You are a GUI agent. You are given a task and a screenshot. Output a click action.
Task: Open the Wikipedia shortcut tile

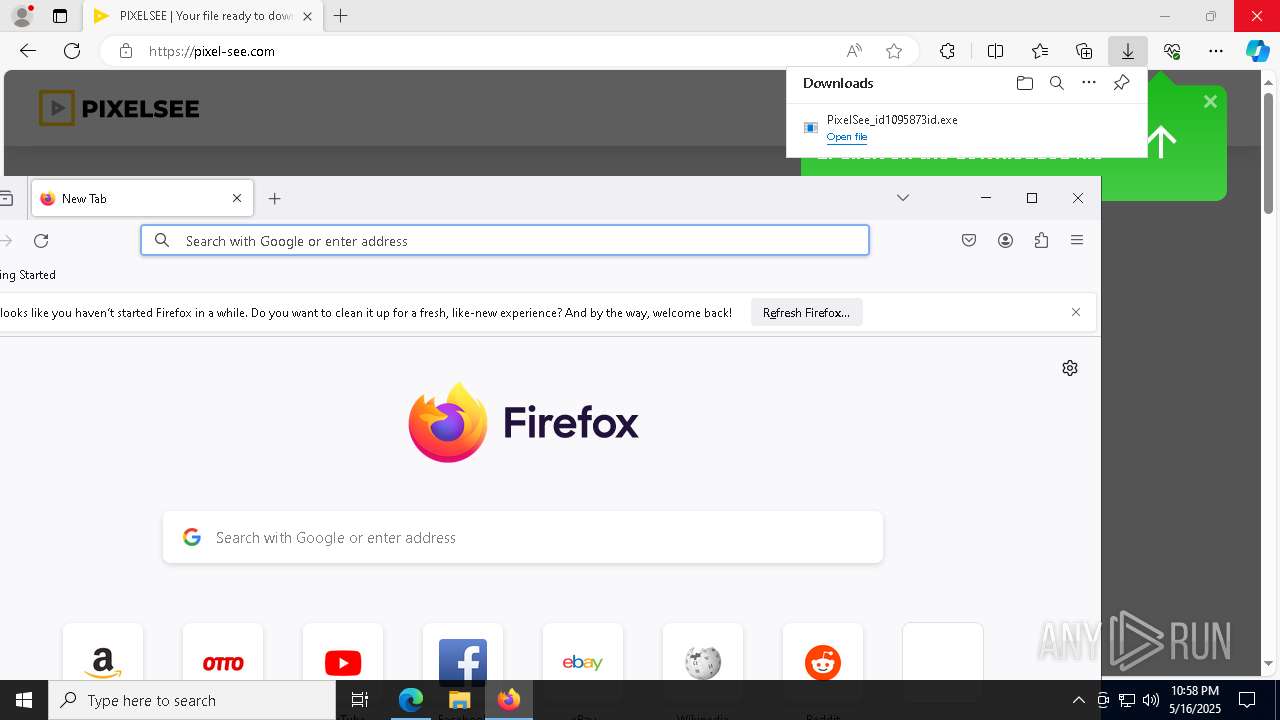pyautogui.click(x=703, y=662)
